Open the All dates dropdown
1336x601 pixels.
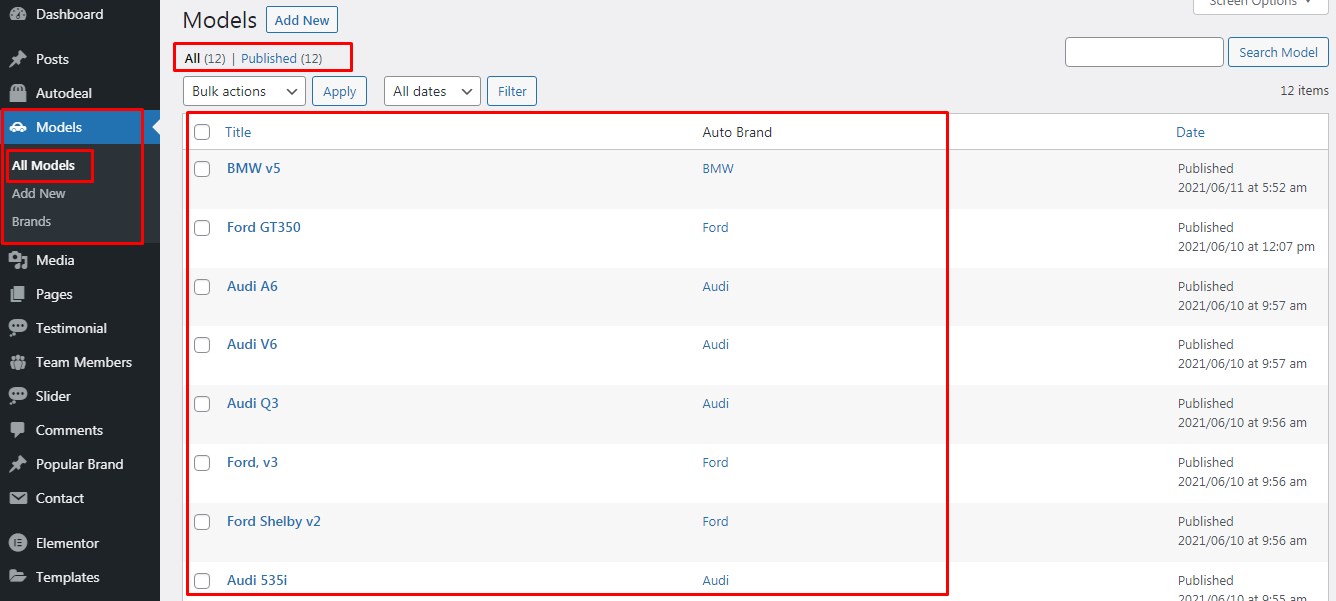432,91
